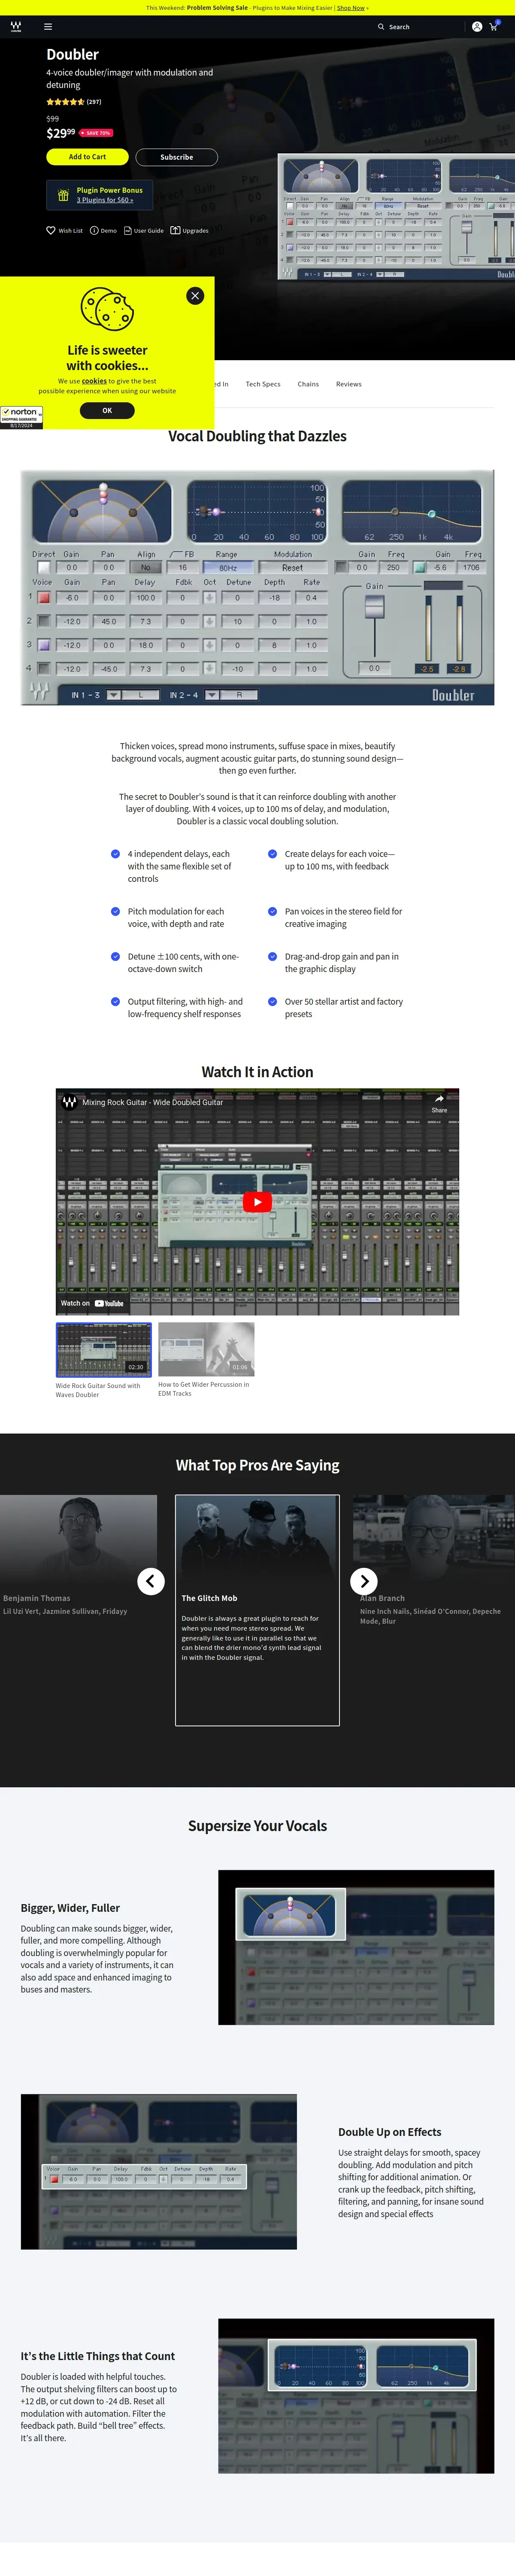Toggle the Voice 1 Oct switch
The height and width of the screenshot is (2576, 515).
click(x=209, y=598)
